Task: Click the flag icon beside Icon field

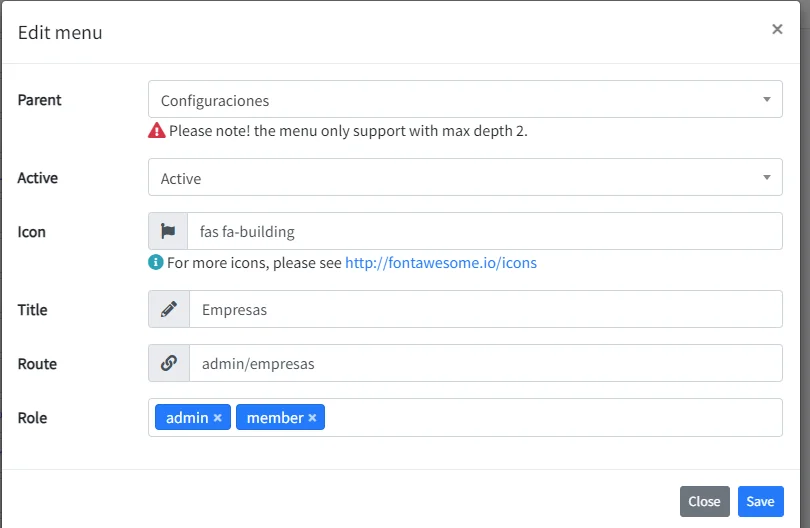Action: [168, 231]
